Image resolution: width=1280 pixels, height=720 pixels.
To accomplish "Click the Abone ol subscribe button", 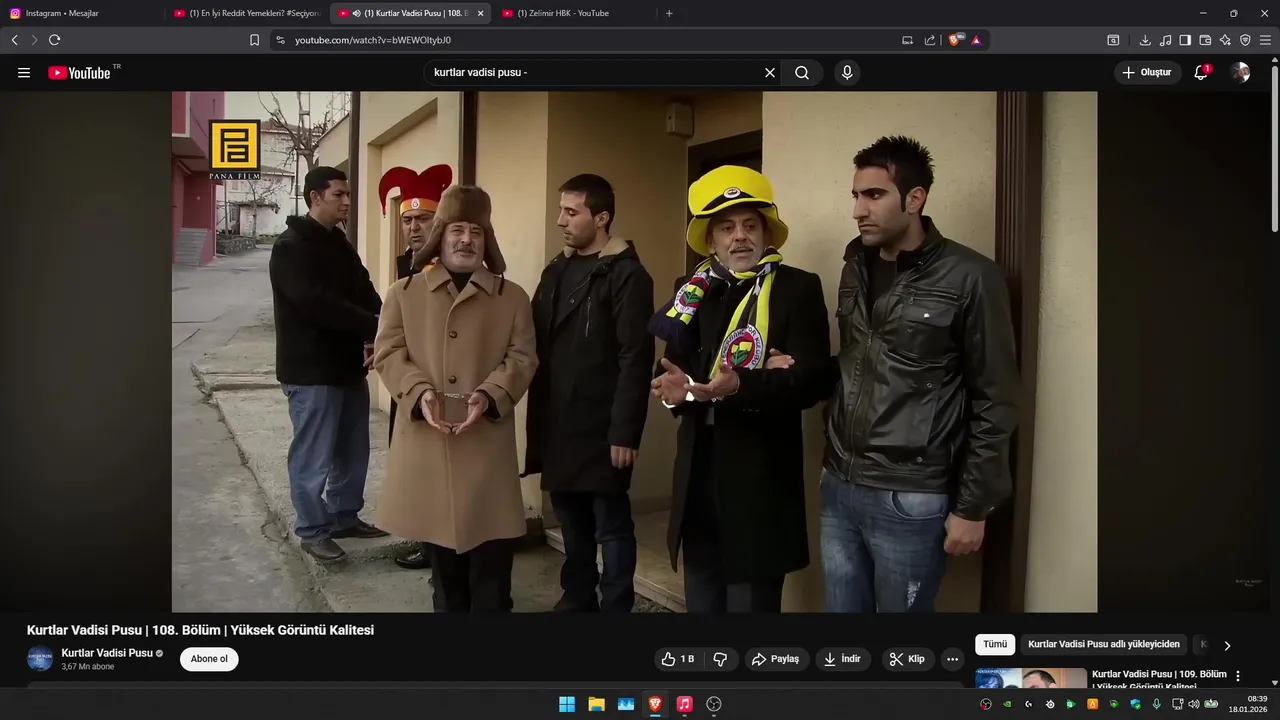I will 209,659.
